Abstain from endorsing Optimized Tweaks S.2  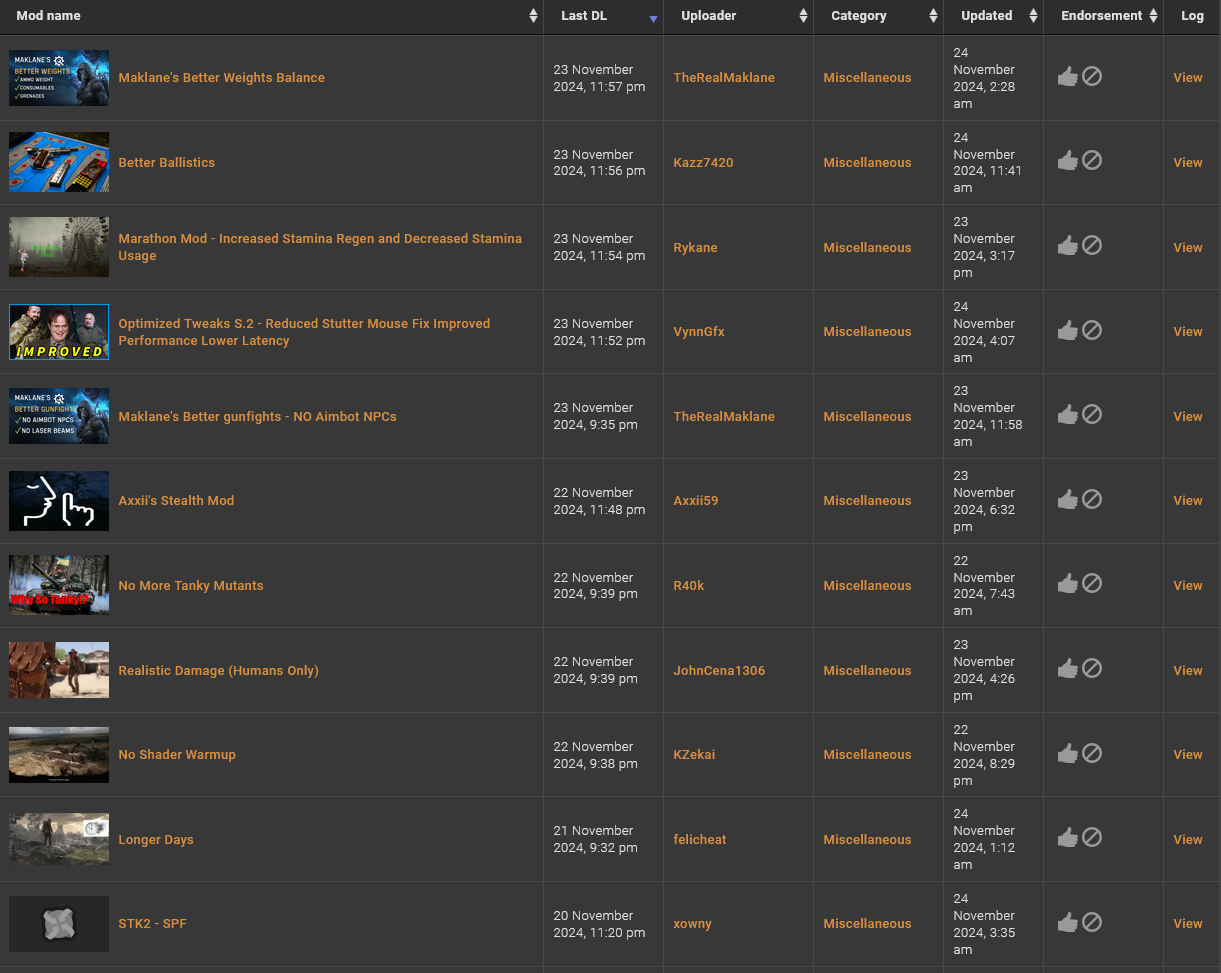(1092, 330)
